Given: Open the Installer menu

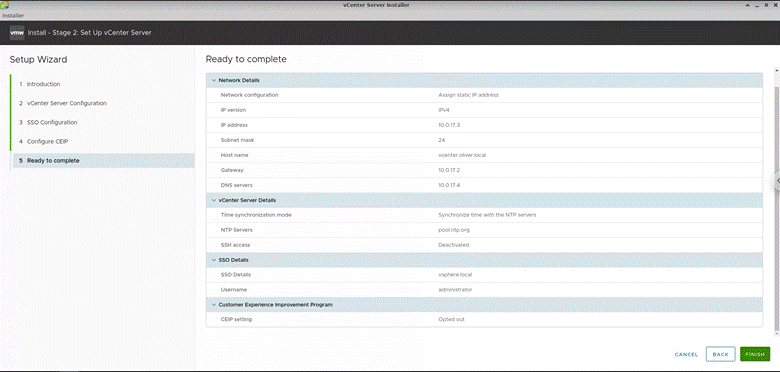Looking at the screenshot, I should click(x=13, y=15).
